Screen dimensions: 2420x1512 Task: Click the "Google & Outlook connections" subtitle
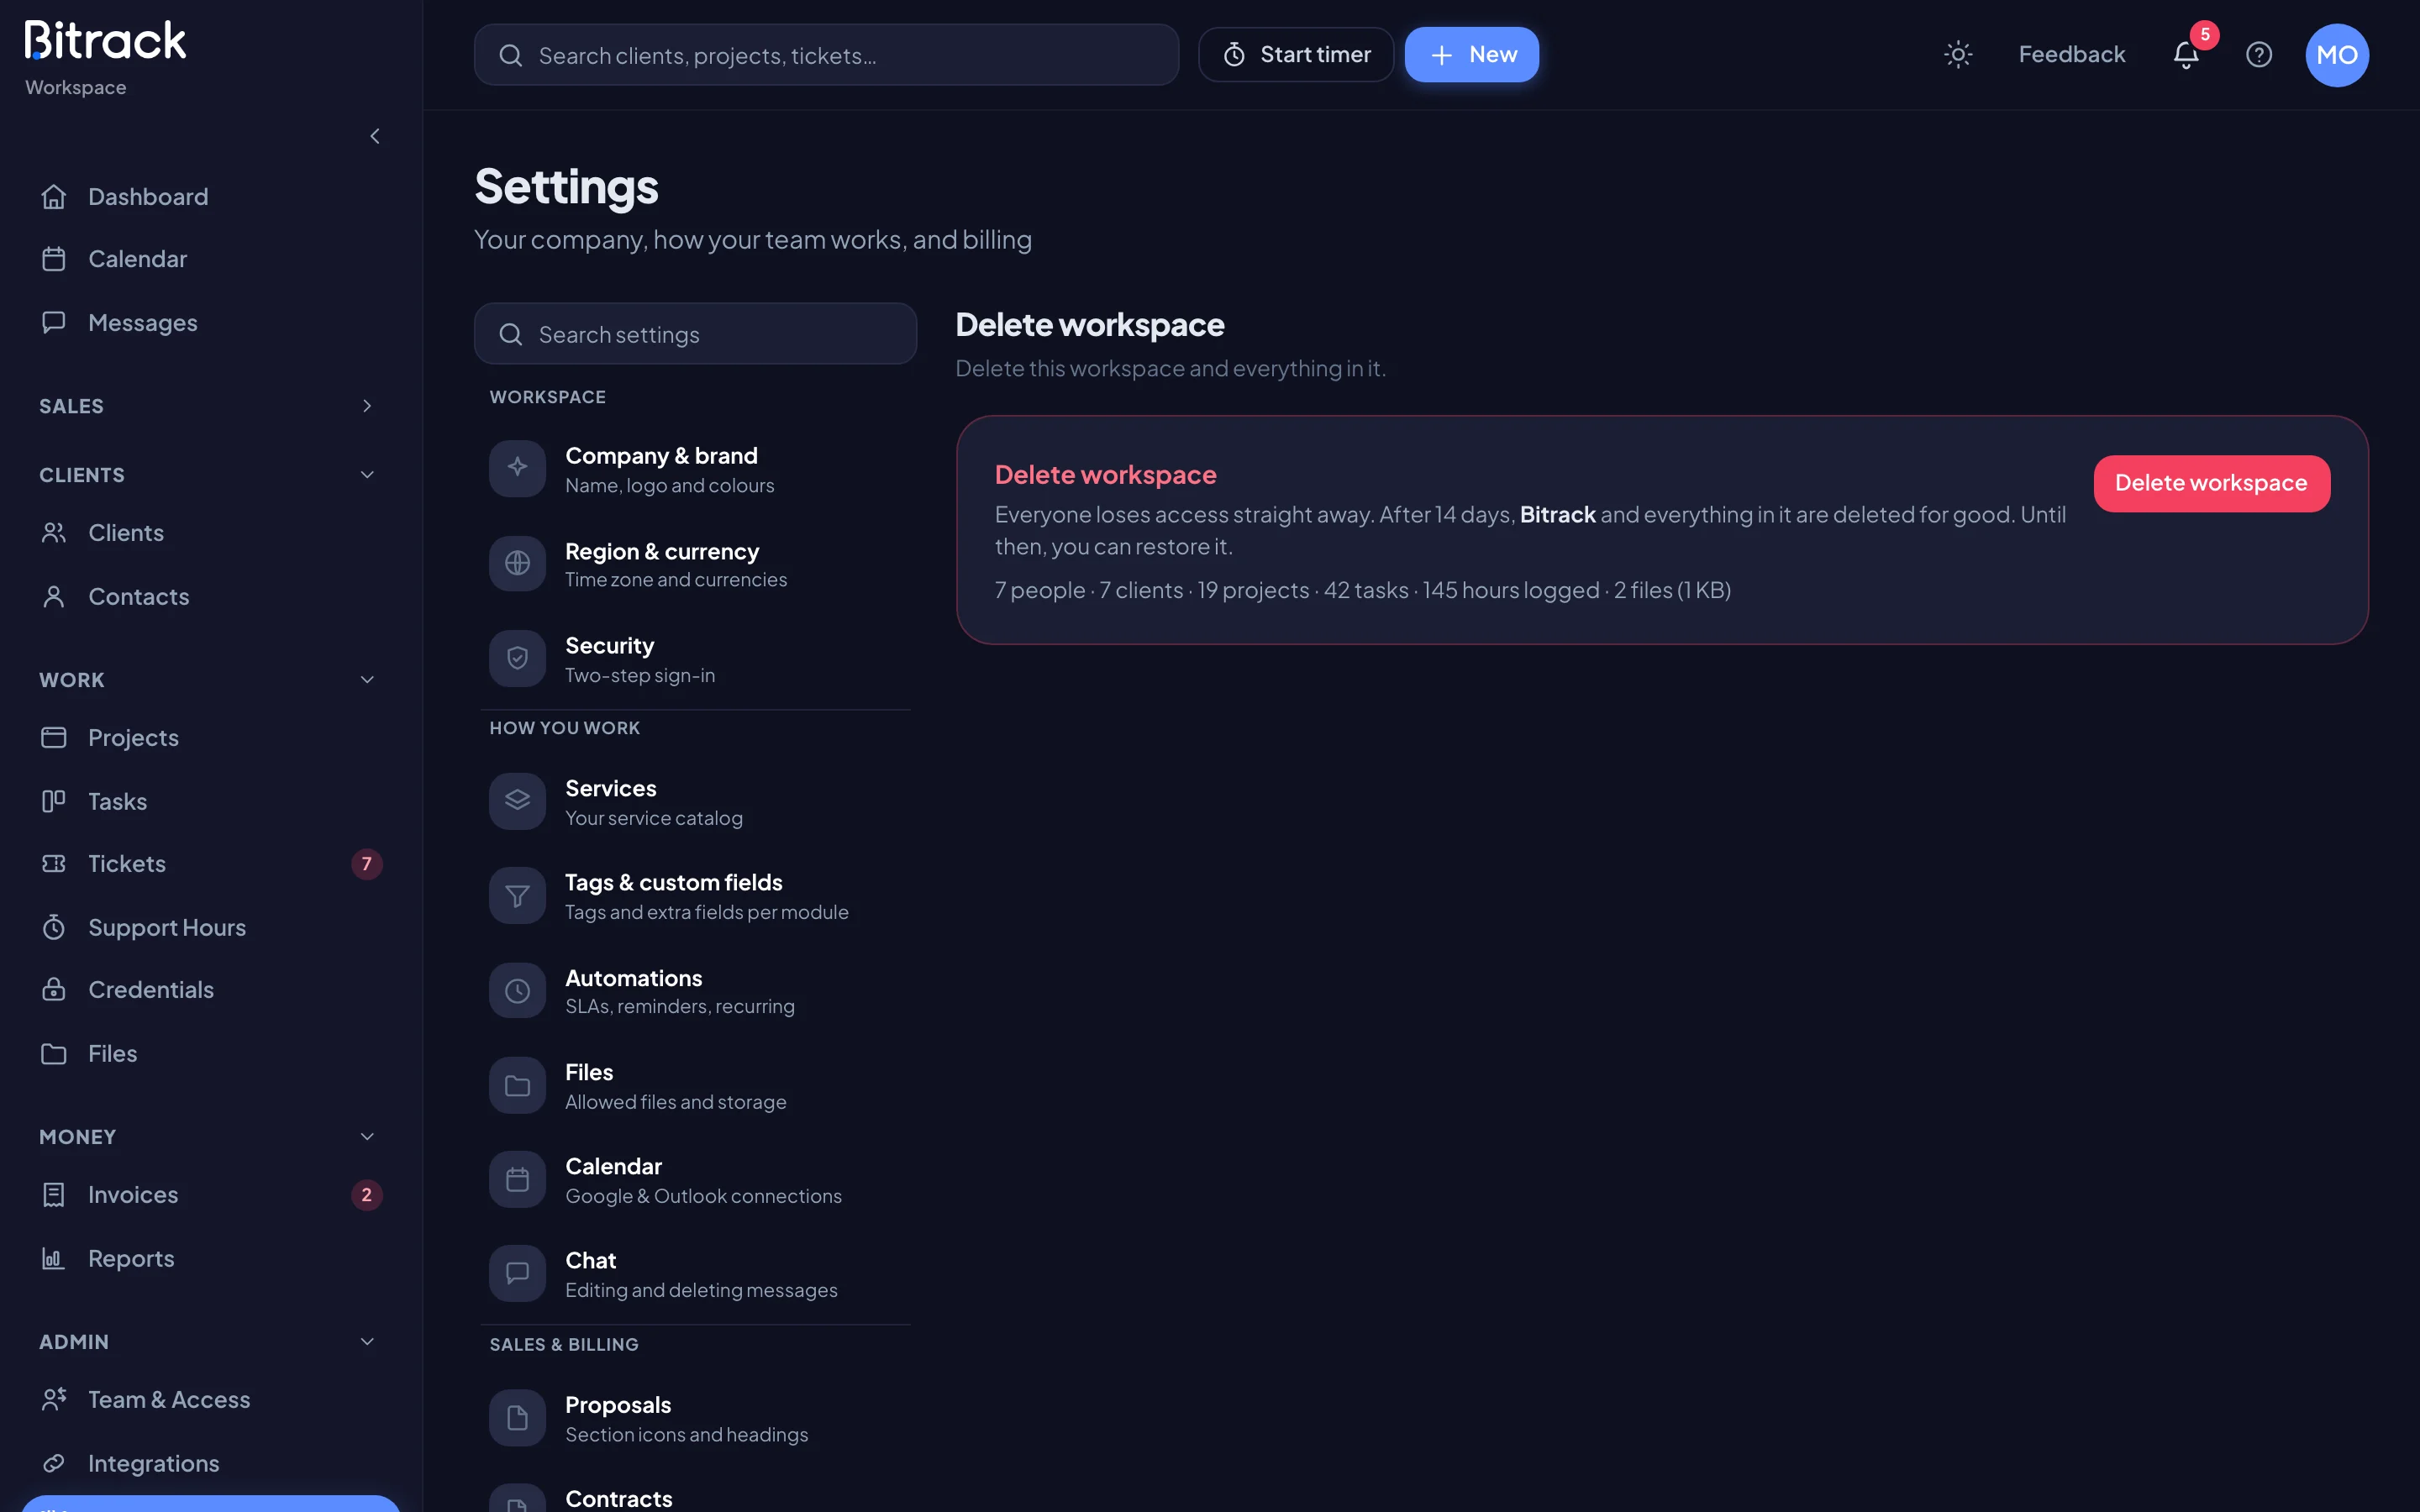(703, 1196)
